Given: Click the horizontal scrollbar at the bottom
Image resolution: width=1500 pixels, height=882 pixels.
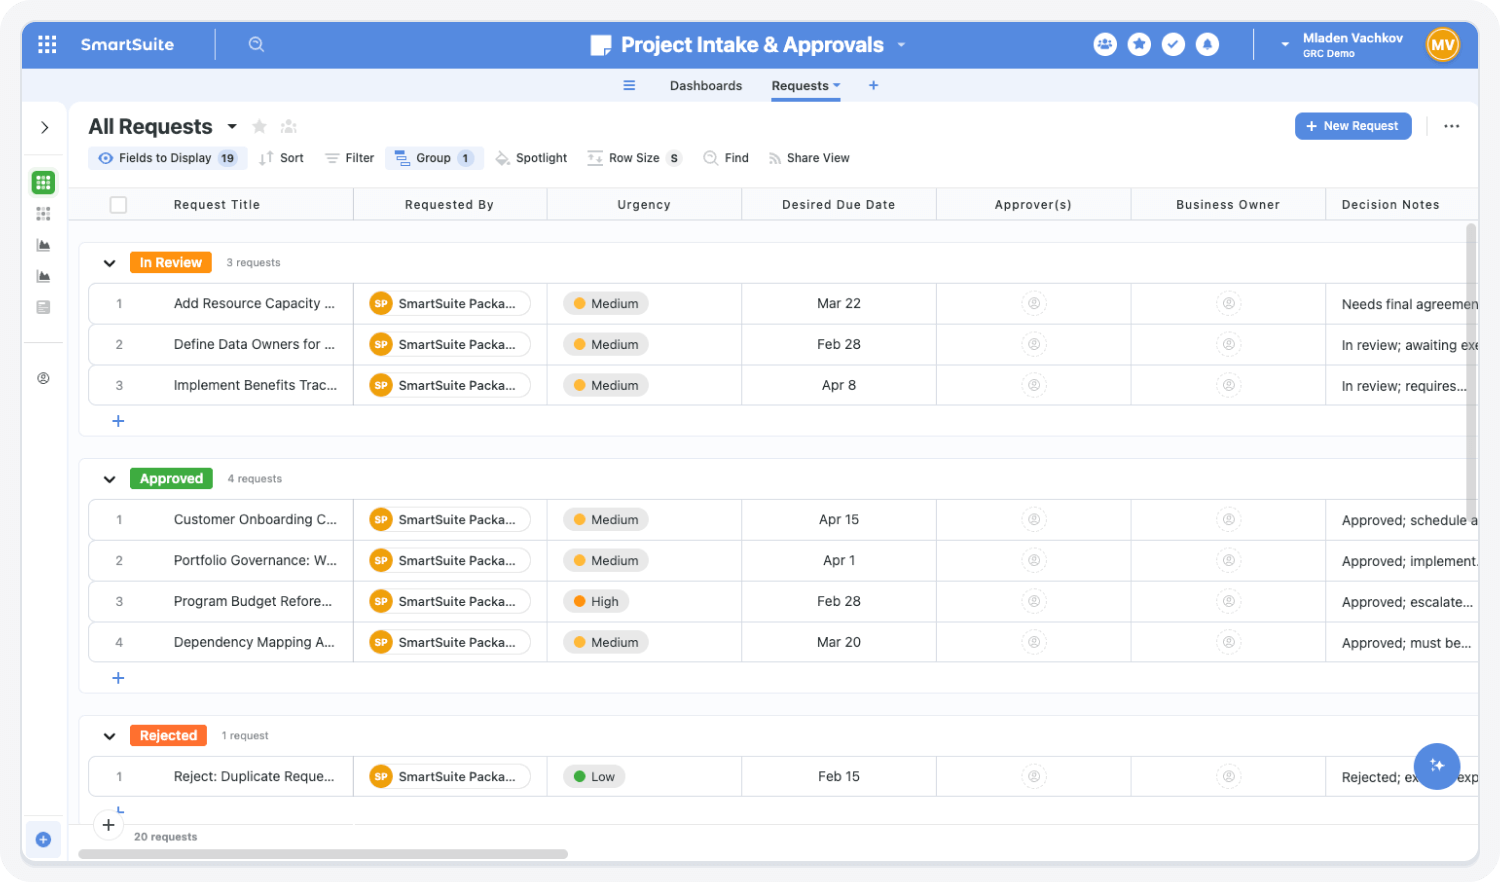Looking at the screenshot, I should (x=323, y=854).
